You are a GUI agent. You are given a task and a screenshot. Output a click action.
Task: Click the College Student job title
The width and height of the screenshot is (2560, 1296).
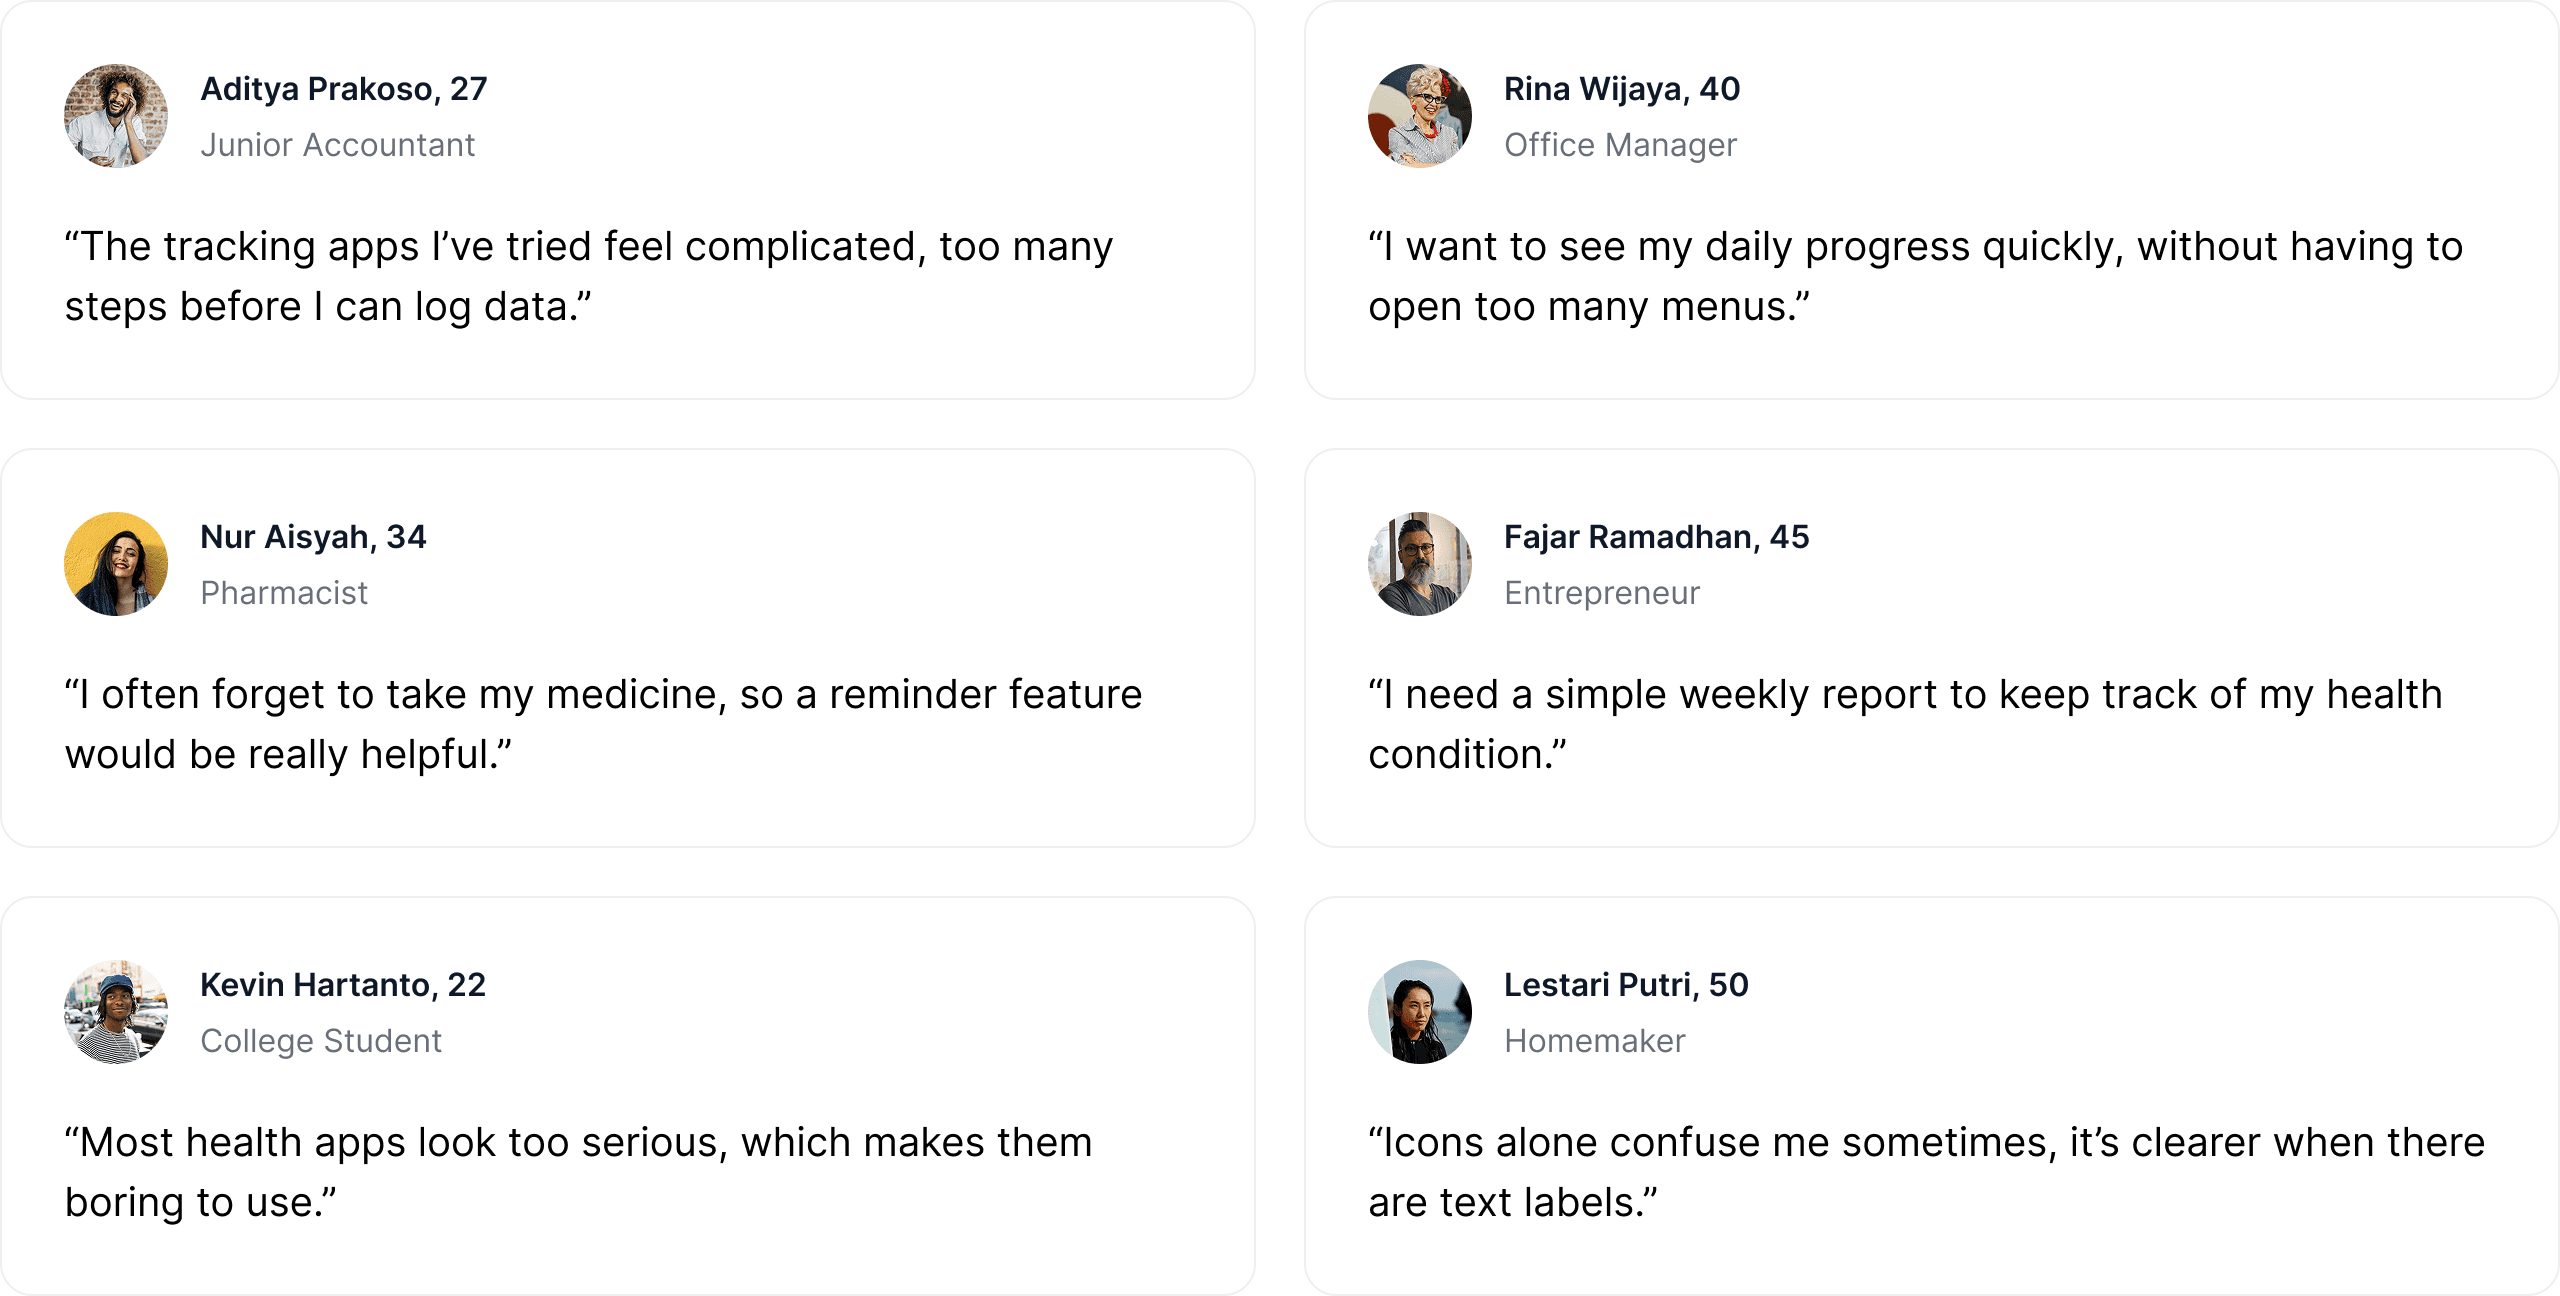point(321,1041)
